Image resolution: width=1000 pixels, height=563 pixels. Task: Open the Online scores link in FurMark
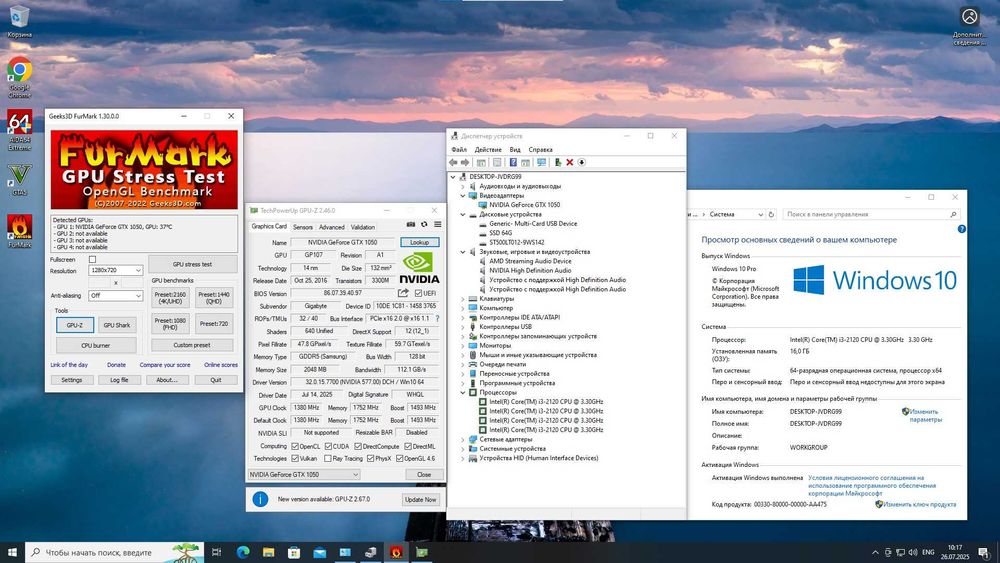[x=221, y=365]
